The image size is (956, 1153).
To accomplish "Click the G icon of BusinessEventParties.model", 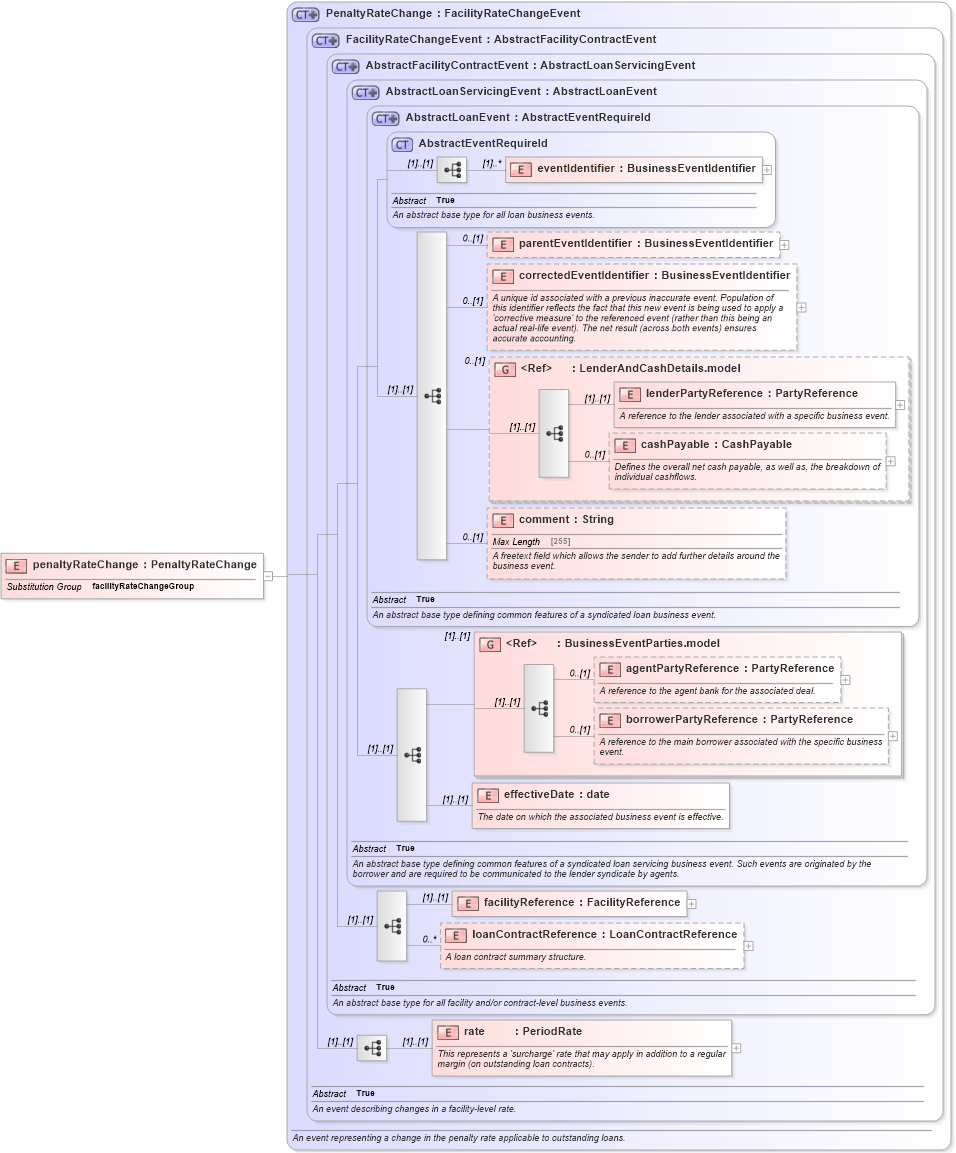I will (x=491, y=643).
